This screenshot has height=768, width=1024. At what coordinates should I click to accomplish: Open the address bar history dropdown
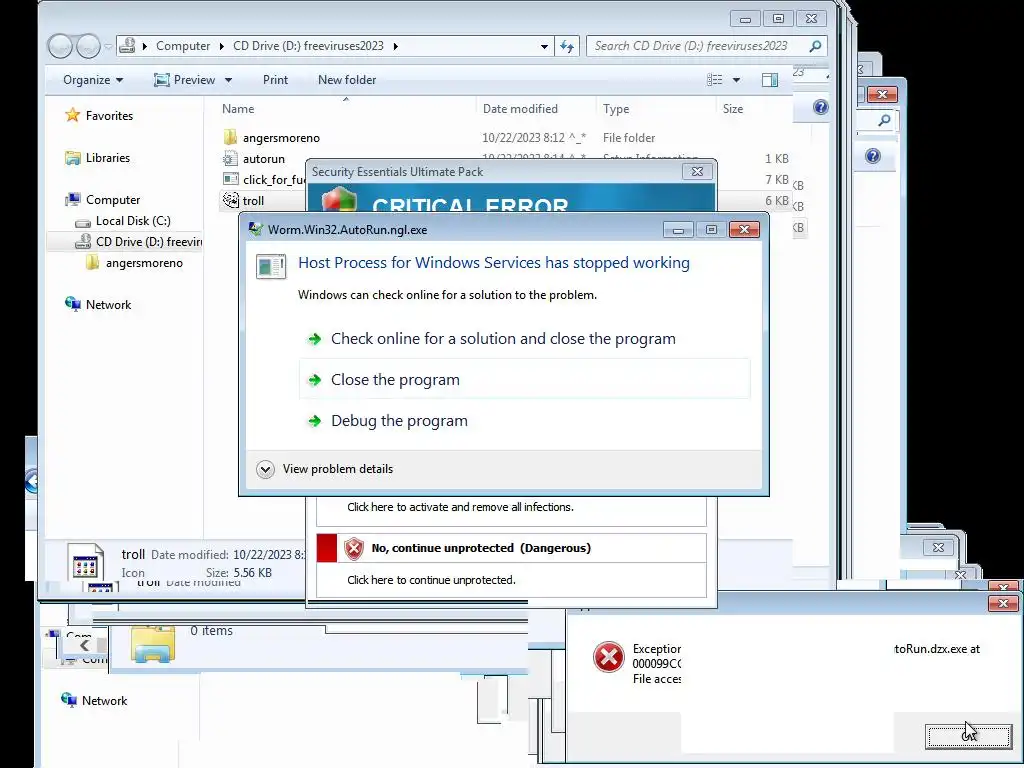[544, 46]
